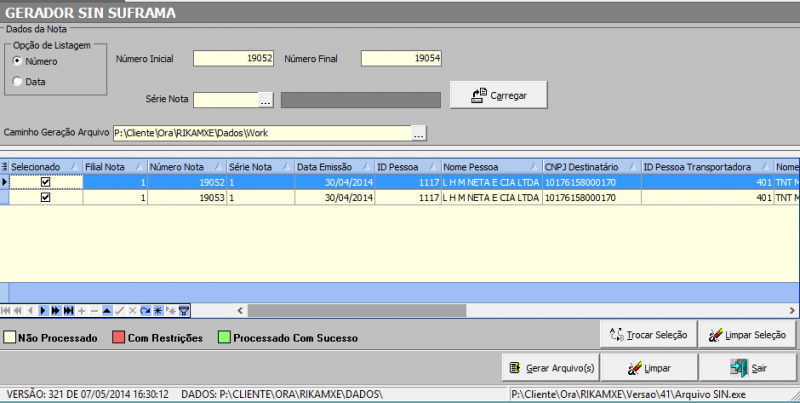Click the filter funnel icon in navigator
The height and width of the screenshot is (403, 800).
click(184, 311)
